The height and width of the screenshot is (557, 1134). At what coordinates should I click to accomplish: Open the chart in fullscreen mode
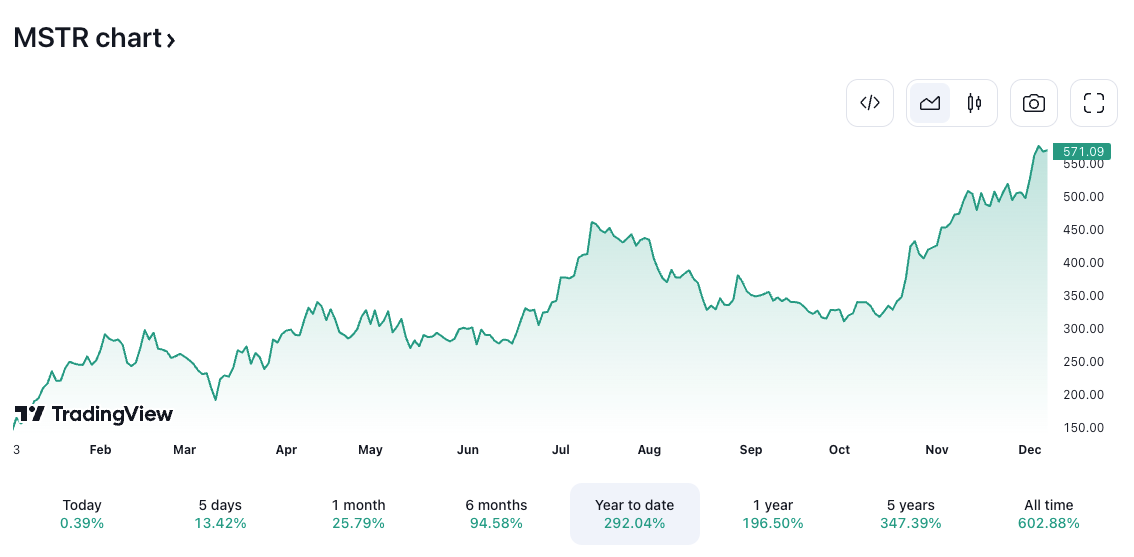coord(1094,103)
